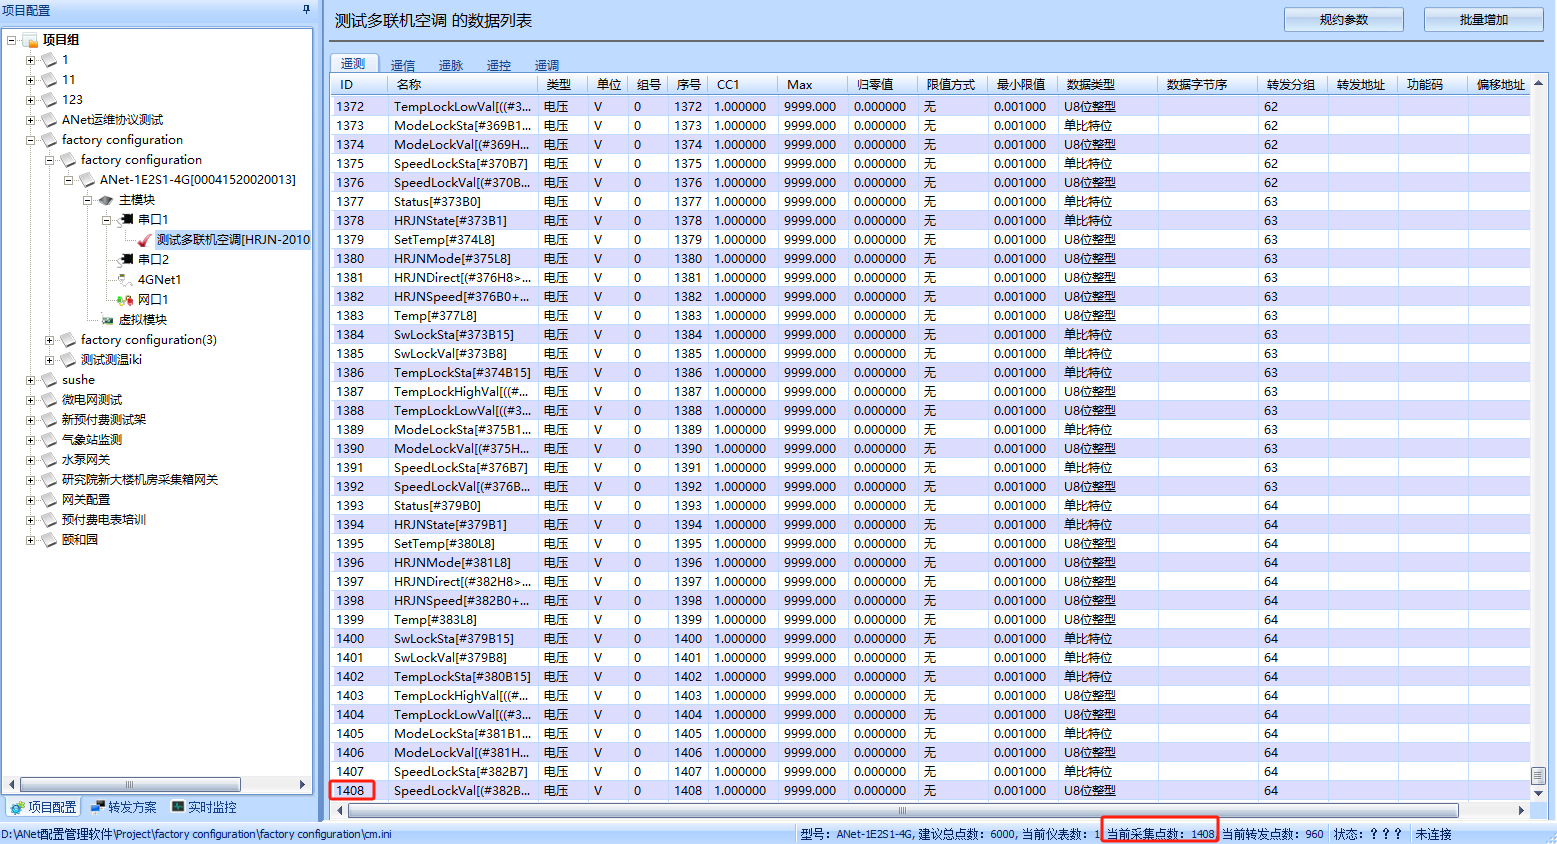The width and height of the screenshot is (1557, 844).
Task: Expand the 气象站监测 project node
Action: coord(30,440)
